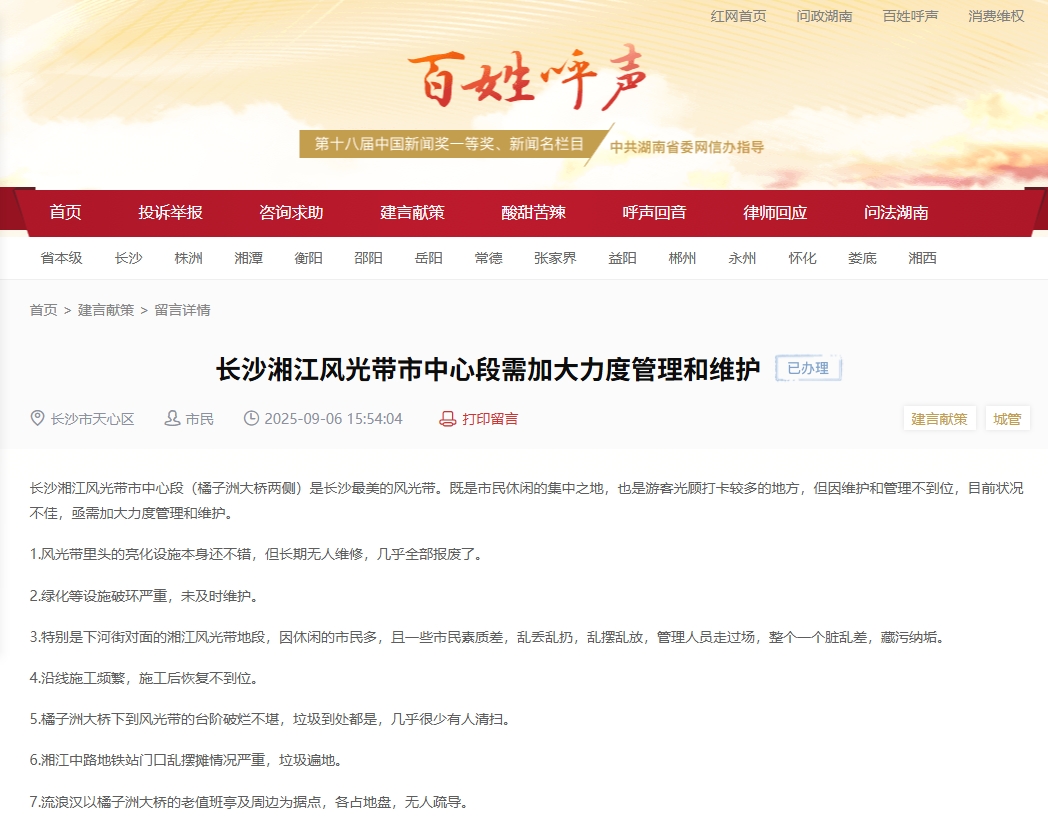This screenshot has width=1048, height=821.
Task: Select 首页 in the red navigation bar
Action: coord(66,212)
